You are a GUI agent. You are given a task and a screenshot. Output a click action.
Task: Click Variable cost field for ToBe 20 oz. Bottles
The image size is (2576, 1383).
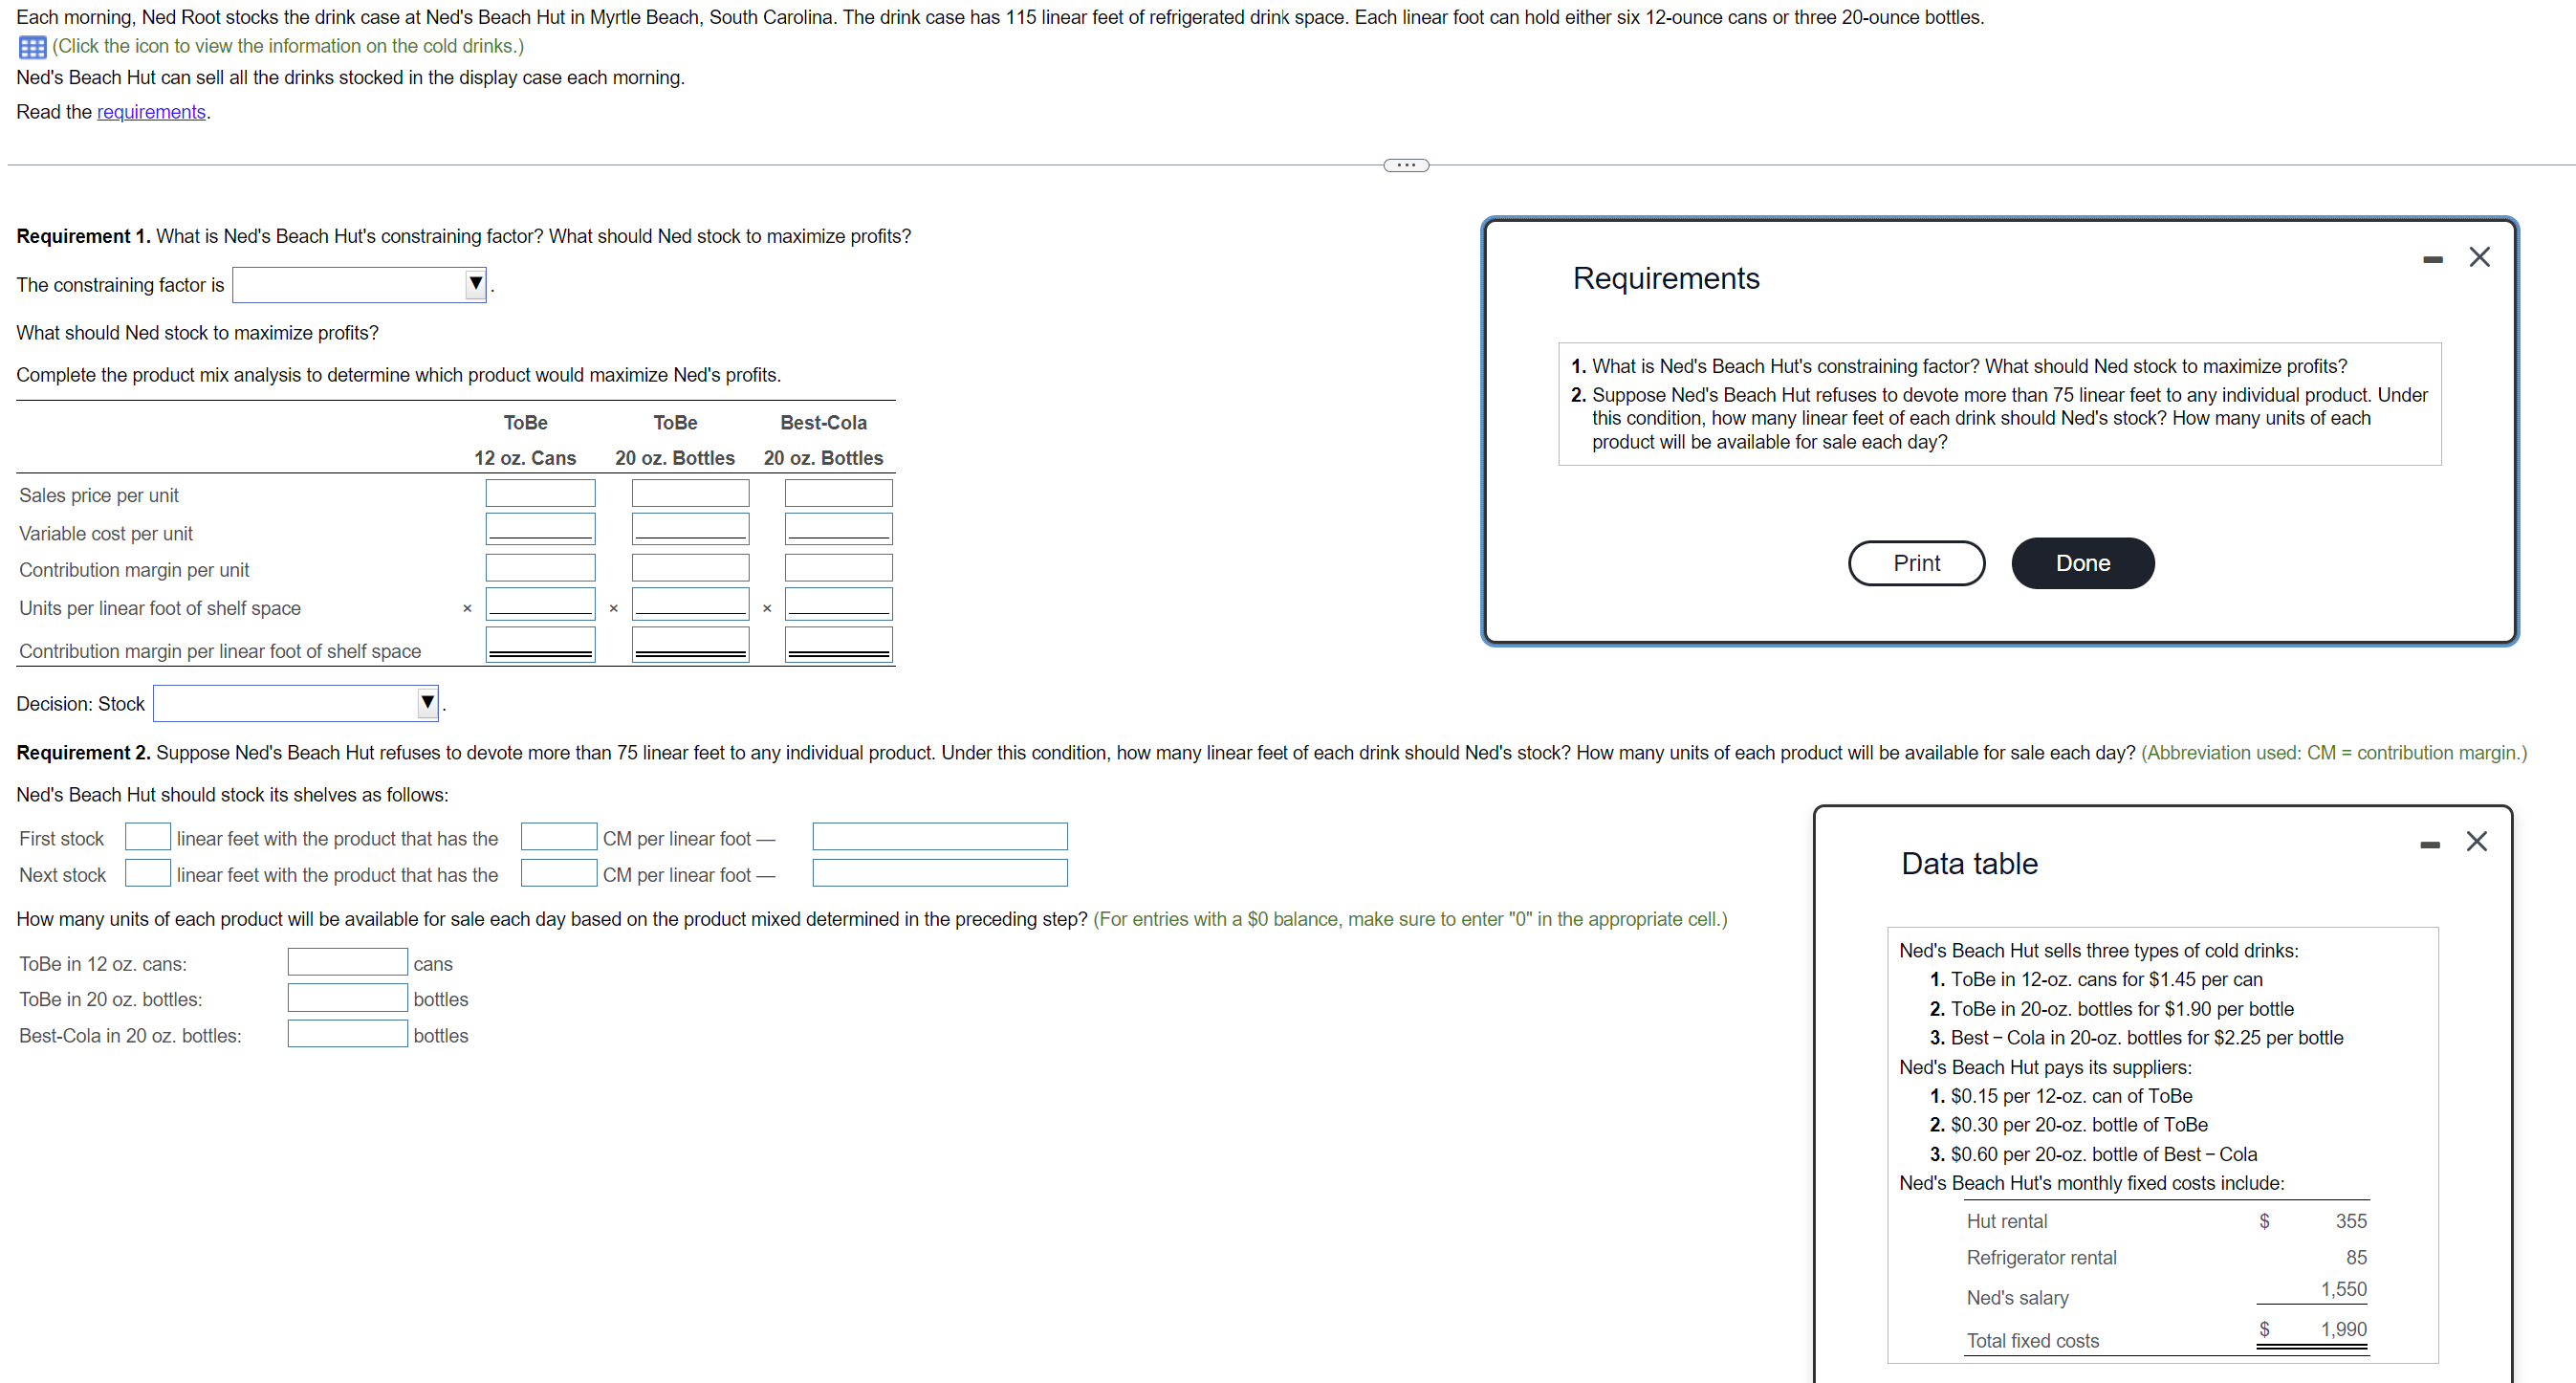pos(690,529)
